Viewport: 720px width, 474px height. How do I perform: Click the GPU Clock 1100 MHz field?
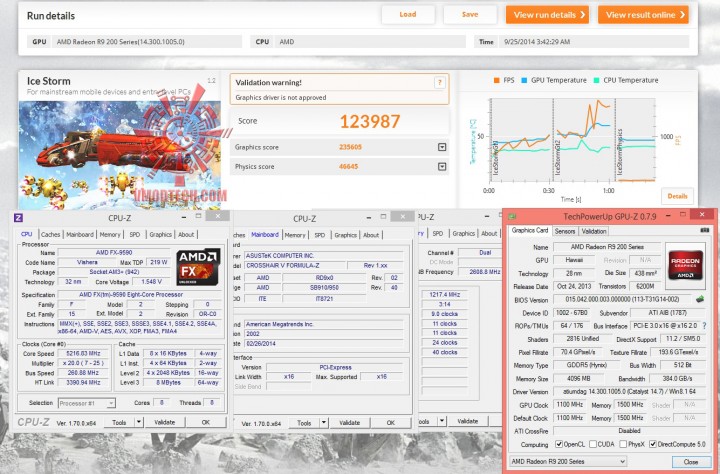pyautogui.click(x=569, y=405)
